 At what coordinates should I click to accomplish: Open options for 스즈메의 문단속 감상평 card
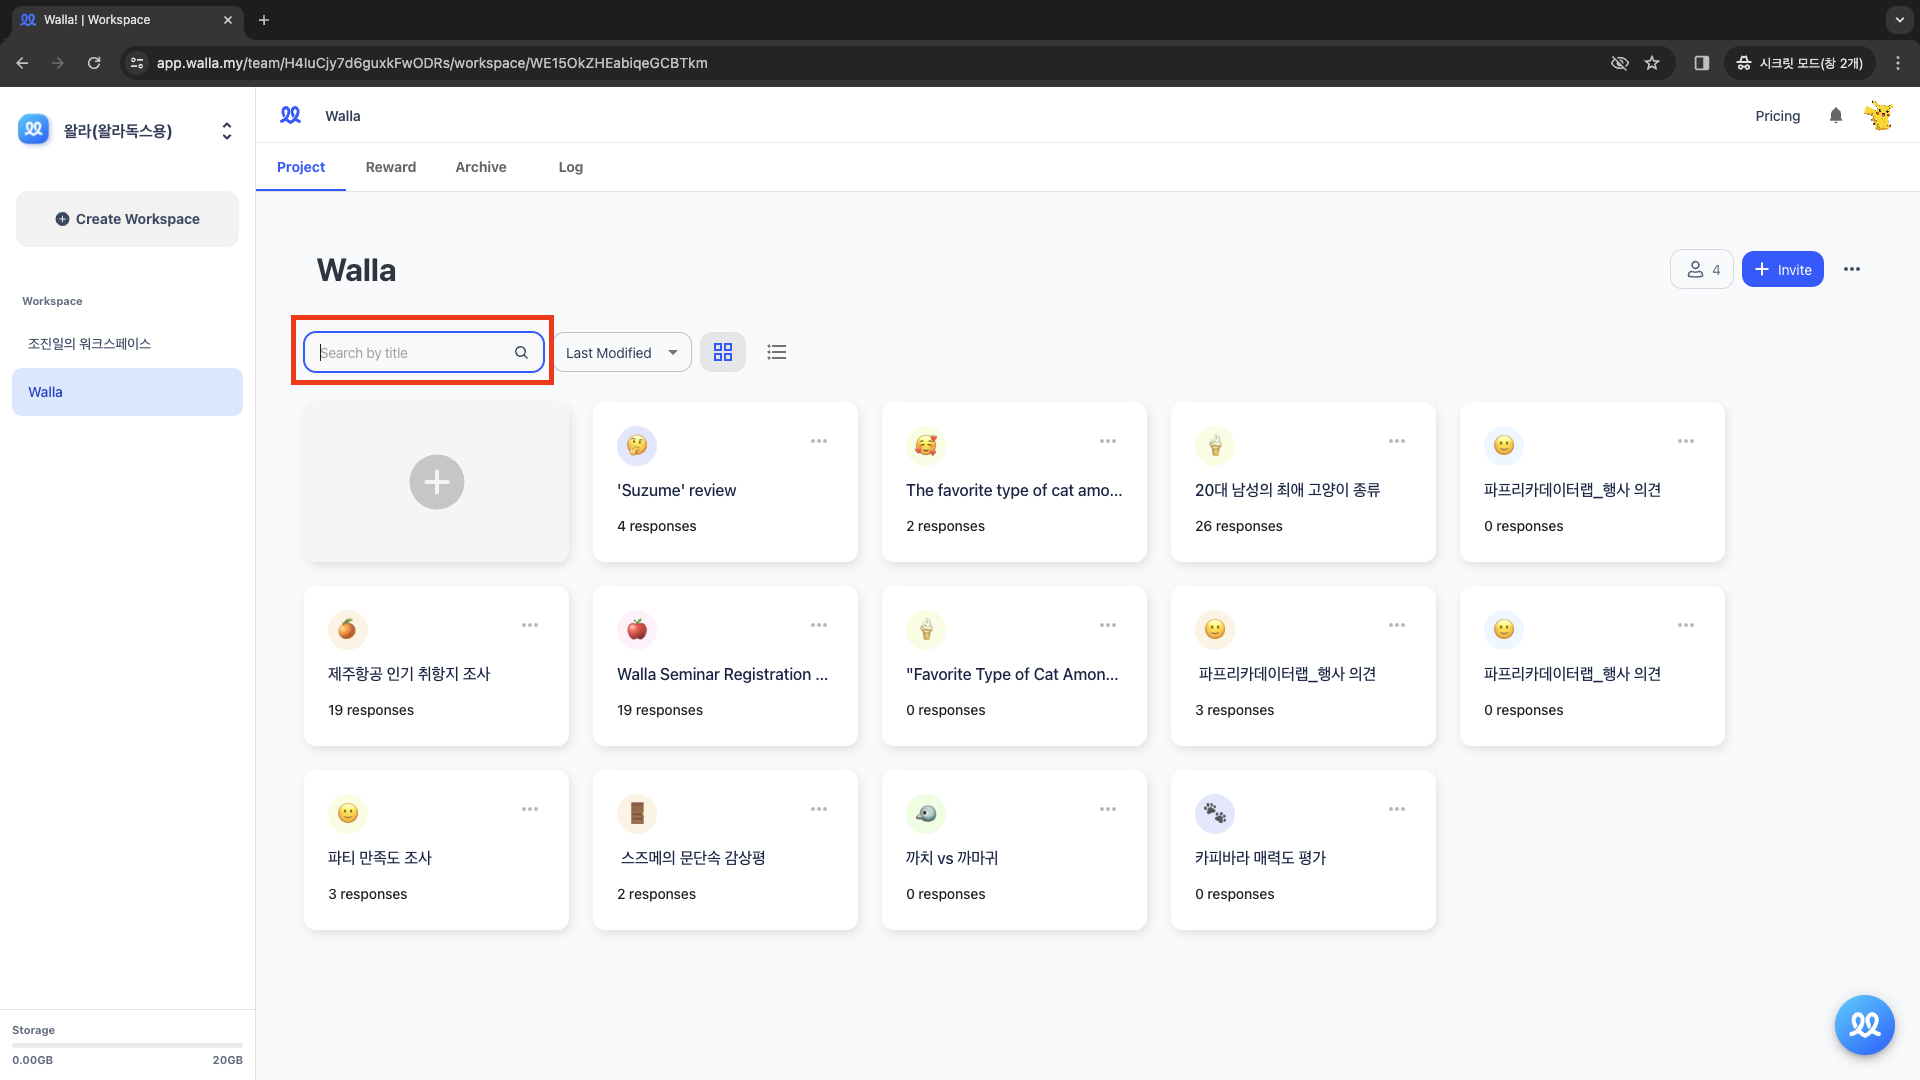pos(818,809)
